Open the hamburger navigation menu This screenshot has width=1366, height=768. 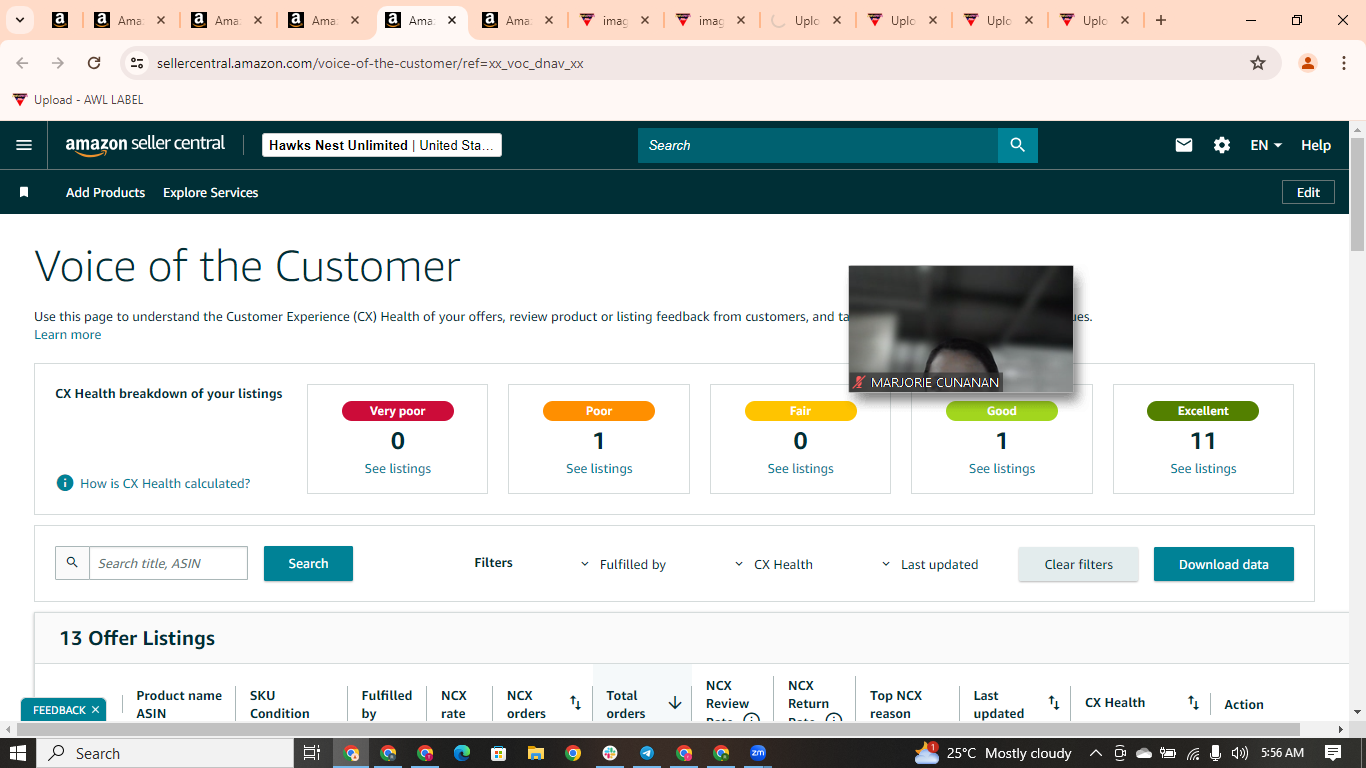[x=24, y=145]
